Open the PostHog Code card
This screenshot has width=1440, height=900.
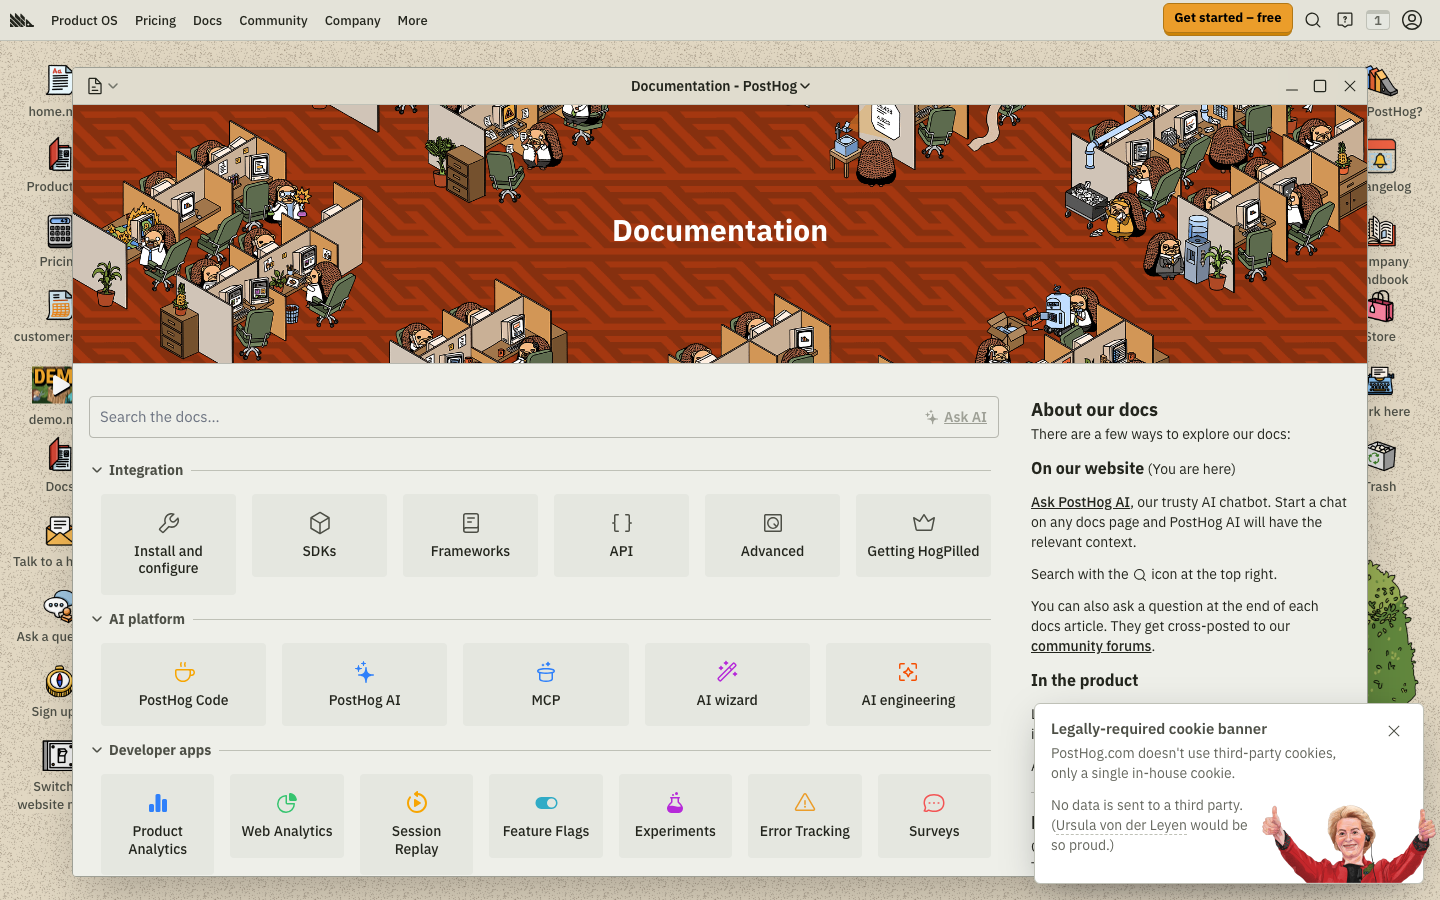[183, 684]
